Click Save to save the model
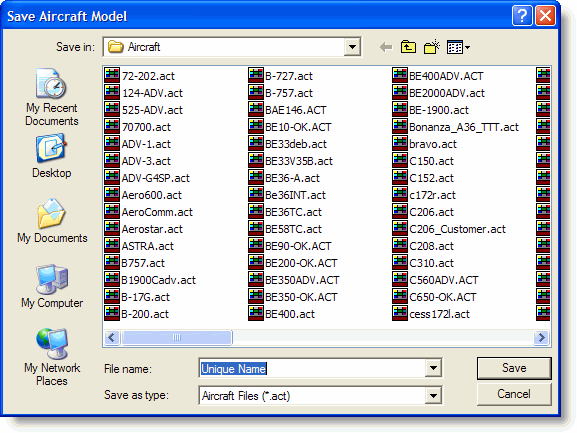 [514, 368]
